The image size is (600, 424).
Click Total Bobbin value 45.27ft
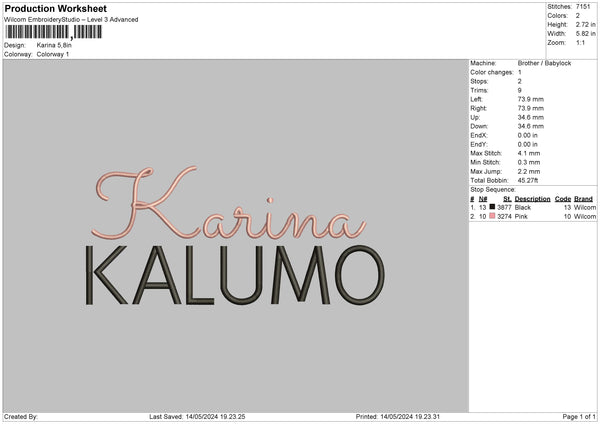528,180
